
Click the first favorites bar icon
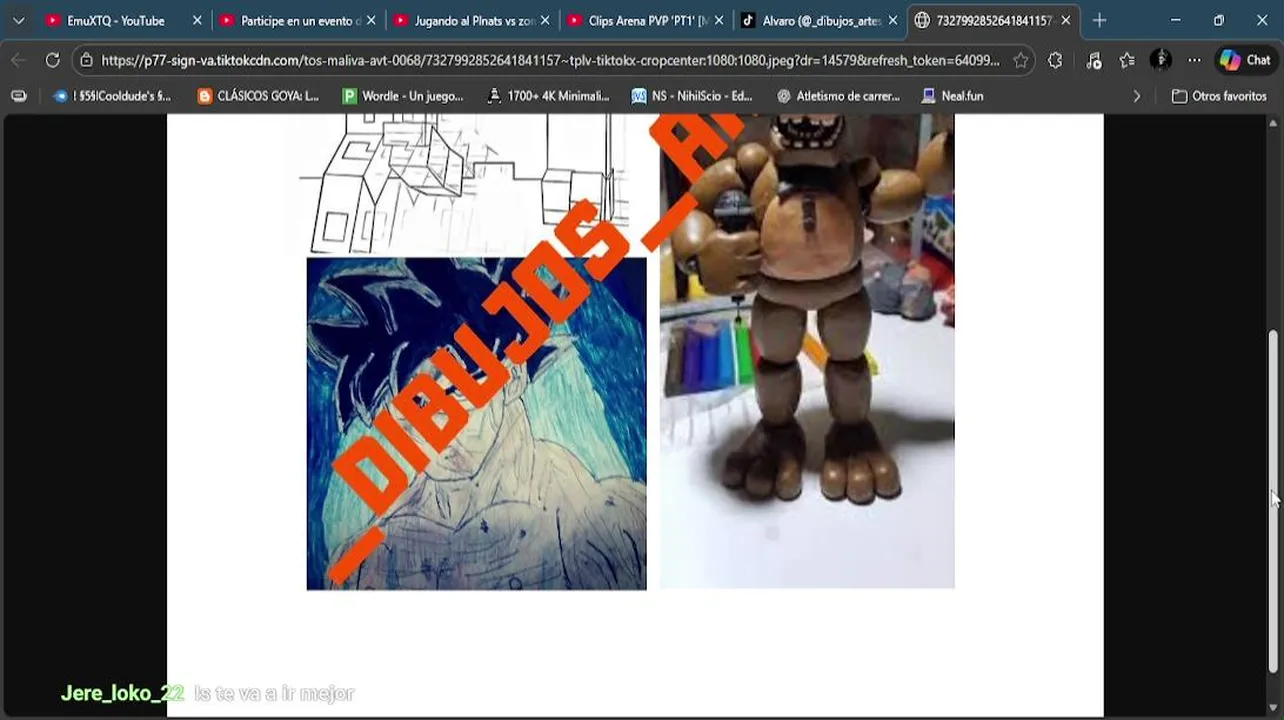click(18, 96)
